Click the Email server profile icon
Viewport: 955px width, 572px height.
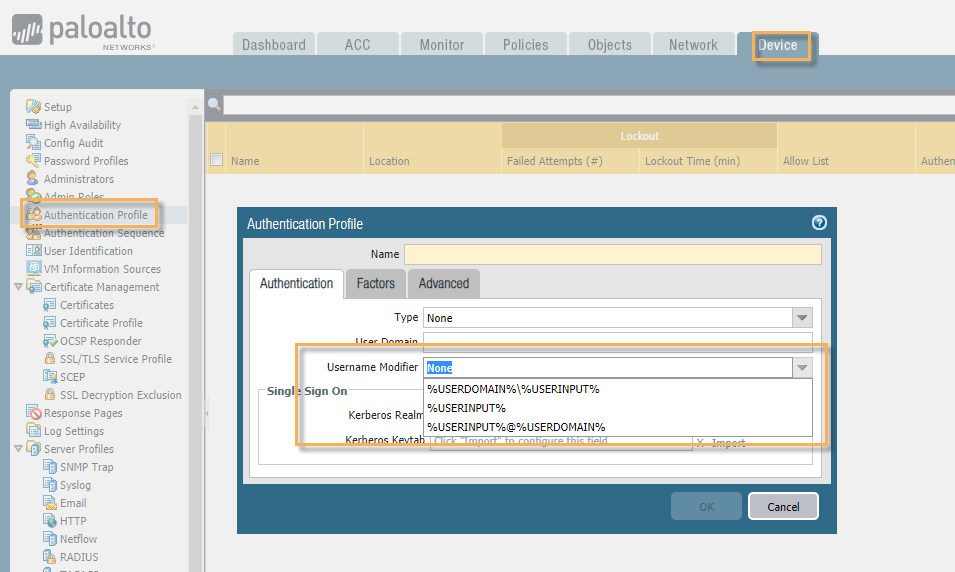click(50, 503)
